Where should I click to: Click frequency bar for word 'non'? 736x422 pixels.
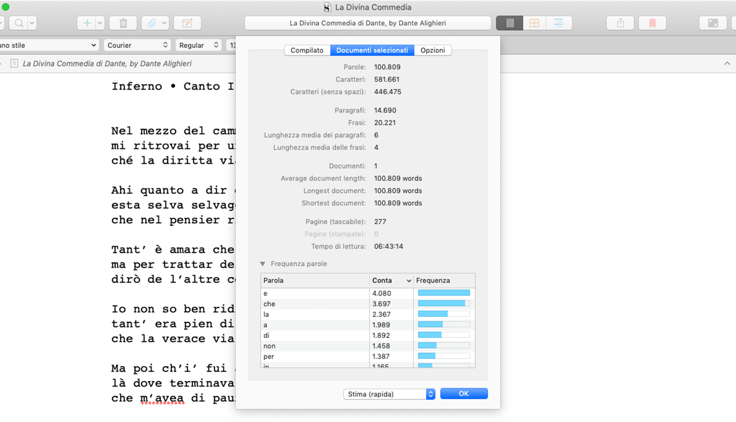(x=444, y=345)
